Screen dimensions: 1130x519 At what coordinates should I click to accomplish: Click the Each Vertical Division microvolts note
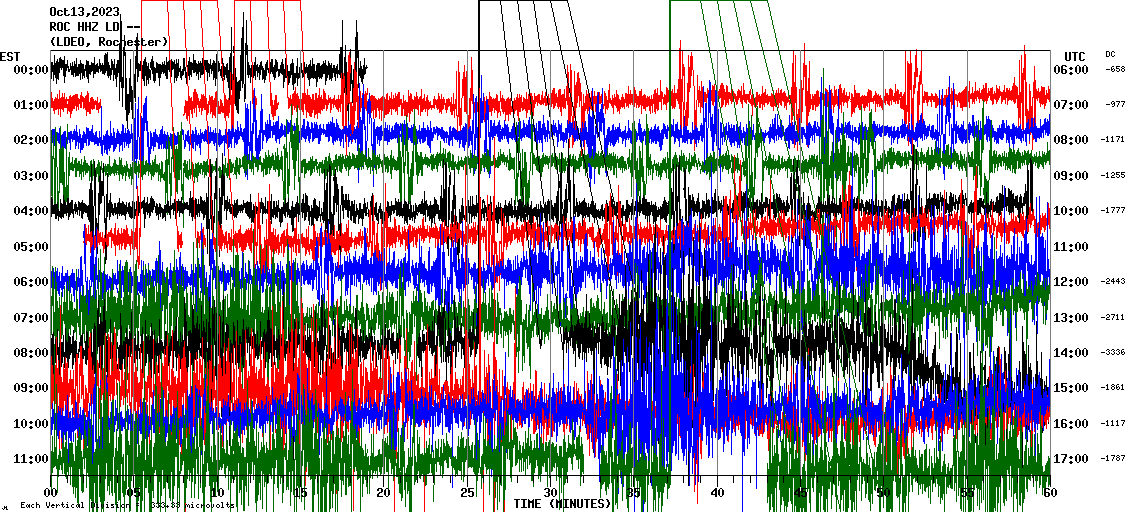pyautogui.click(x=128, y=505)
